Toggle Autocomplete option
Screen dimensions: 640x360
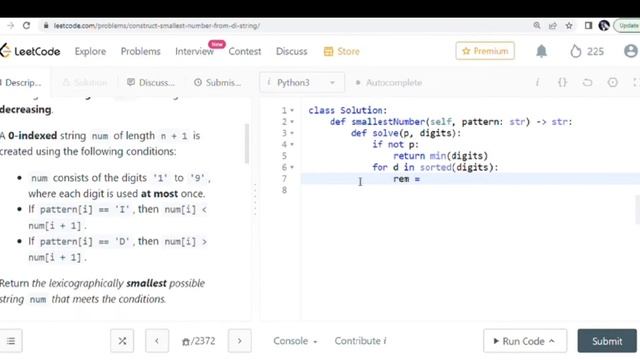click(x=389, y=82)
